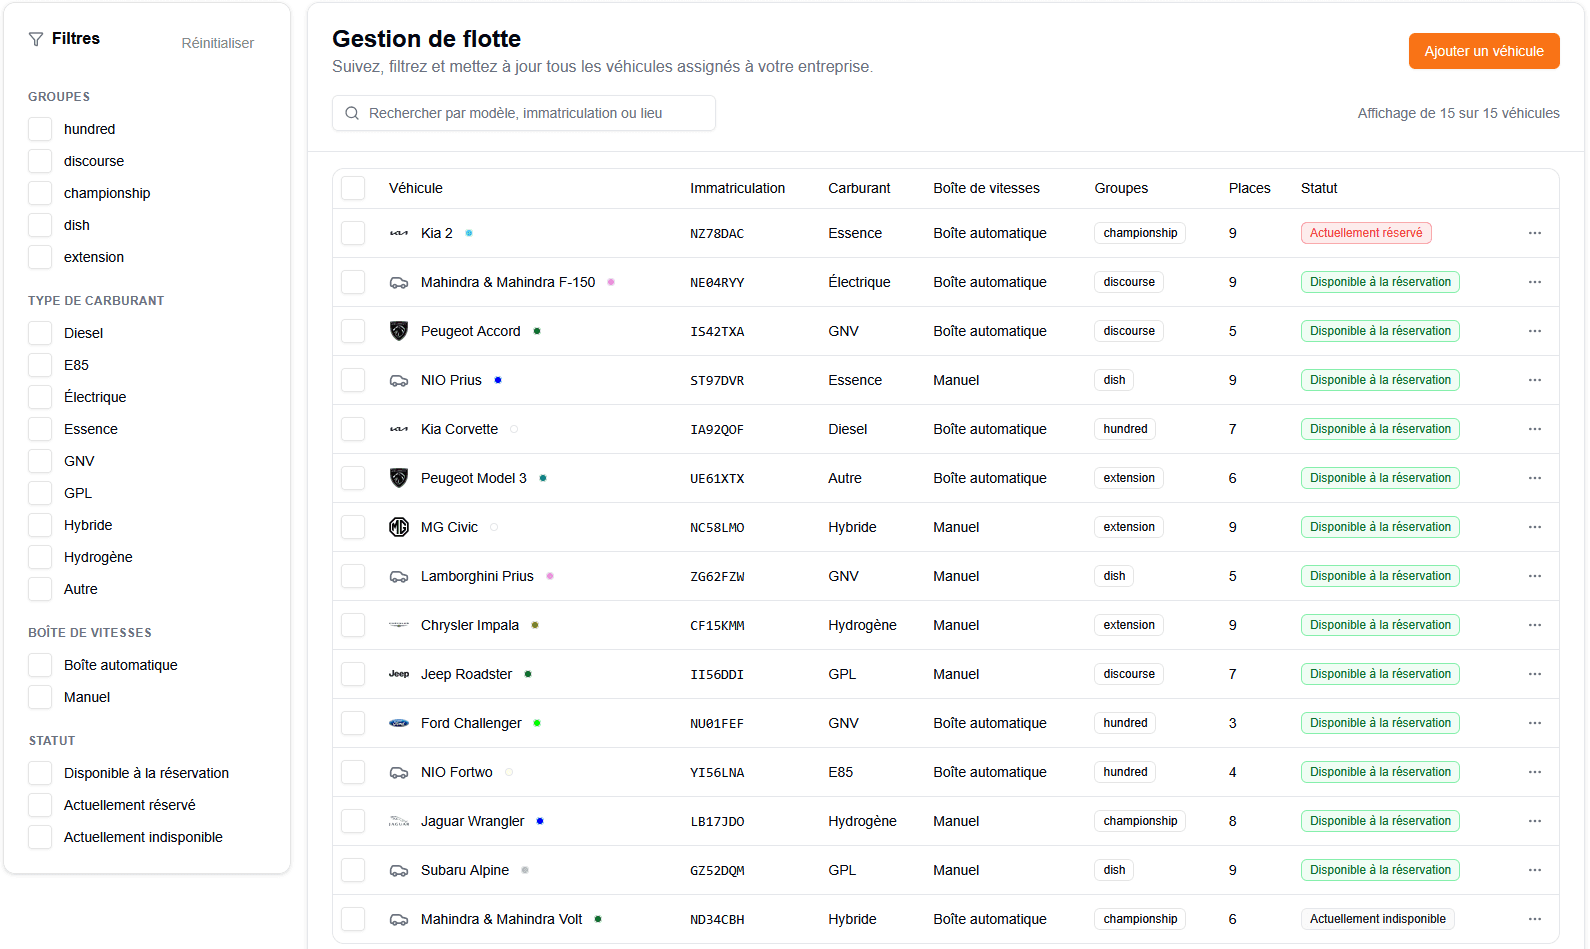Image resolution: width=1590 pixels, height=949 pixels.
Task: Click the car icon beside NIO Fortwo
Action: (399, 772)
